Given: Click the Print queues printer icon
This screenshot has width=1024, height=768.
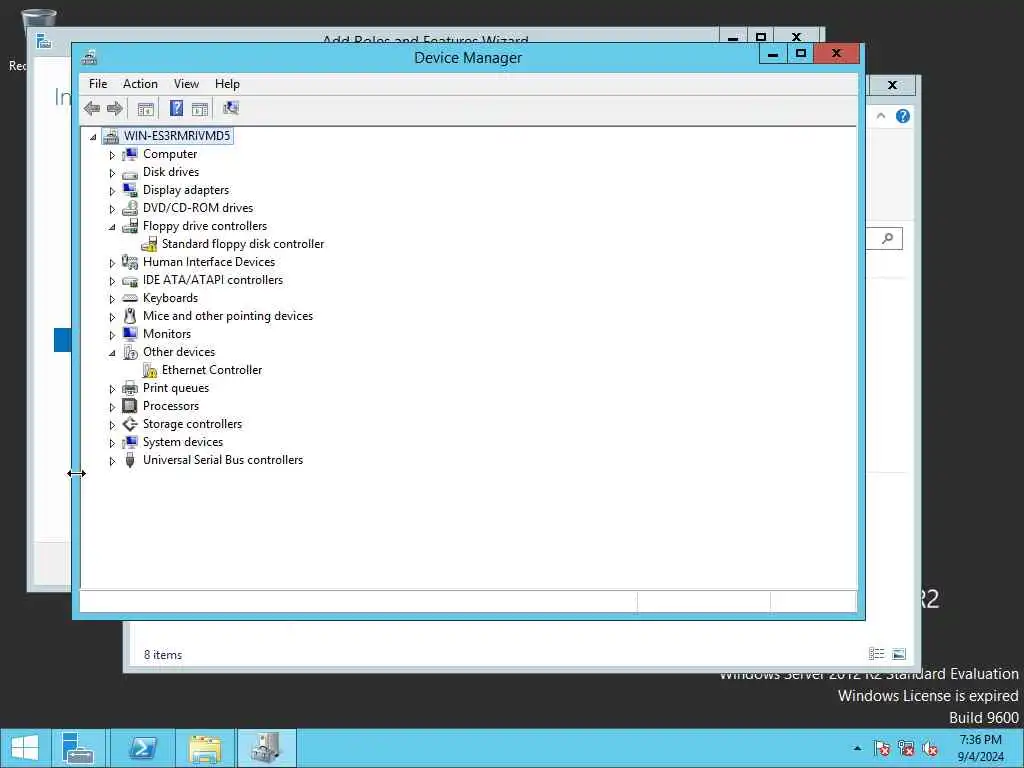Looking at the screenshot, I should 130,388.
